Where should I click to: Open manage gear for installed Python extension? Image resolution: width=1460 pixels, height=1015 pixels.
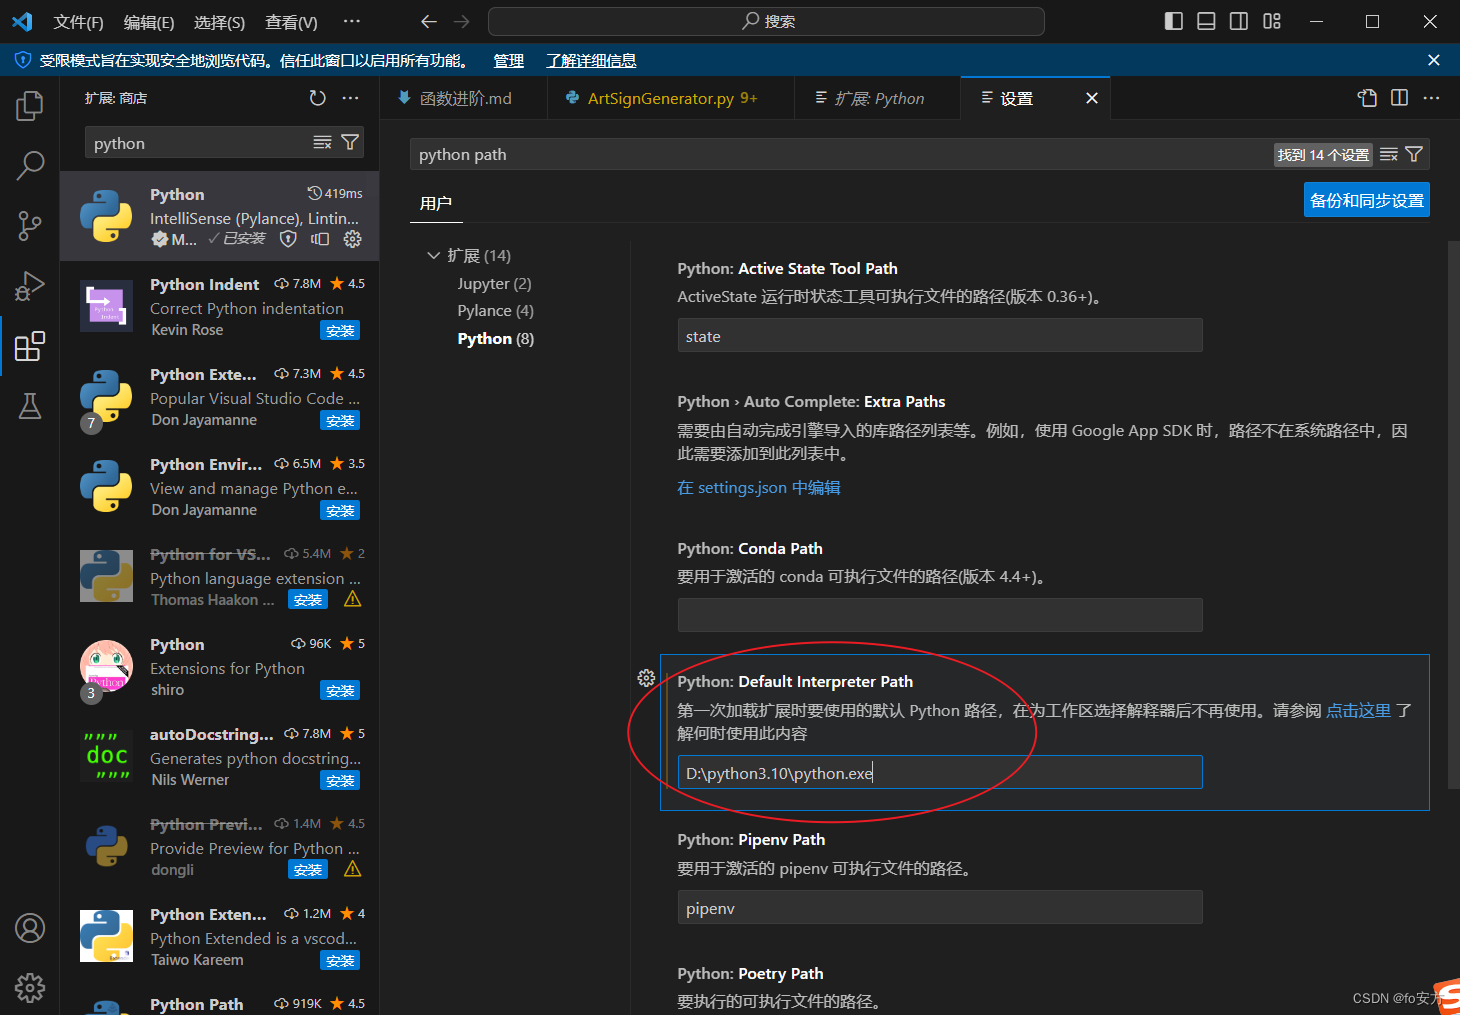click(352, 239)
